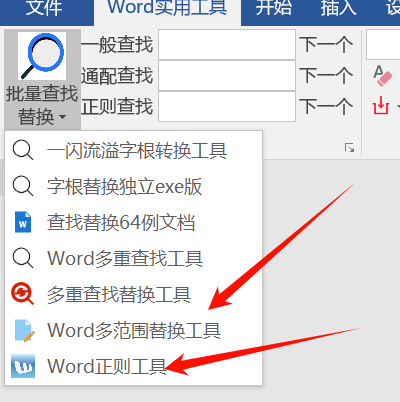Click the 一般查找 input box
This screenshot has width=400, height=402.
point(227,45)
